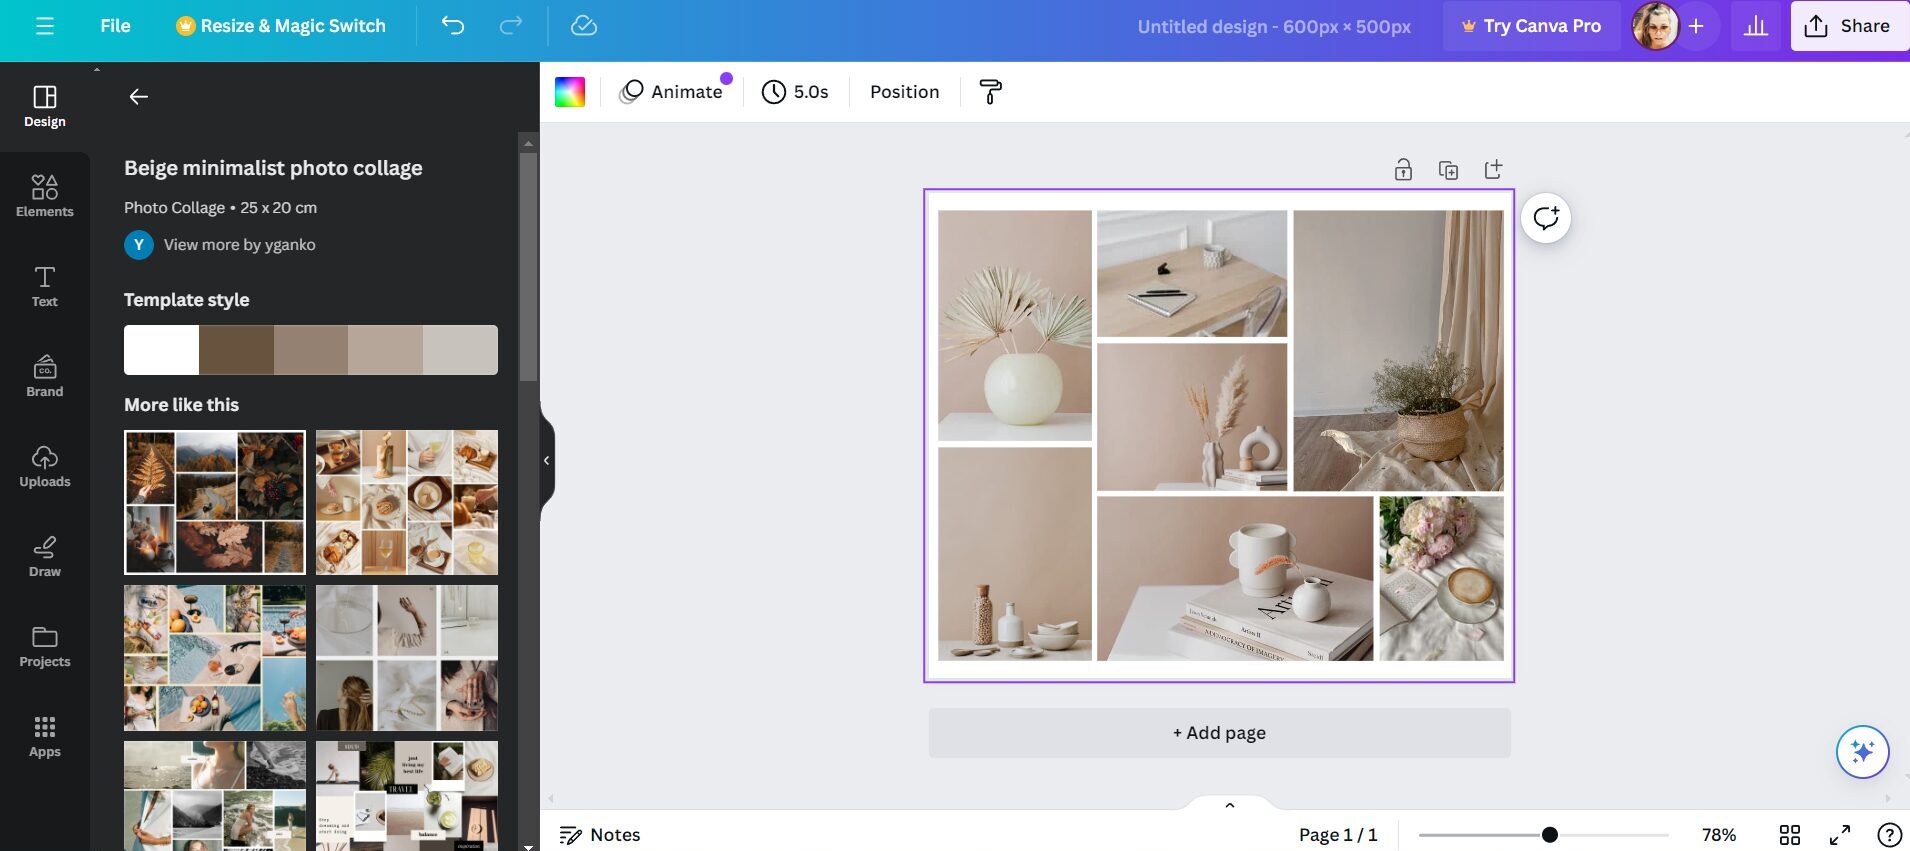
Task: Switch to the Elements tab
Action: click(x=45, y=195)
